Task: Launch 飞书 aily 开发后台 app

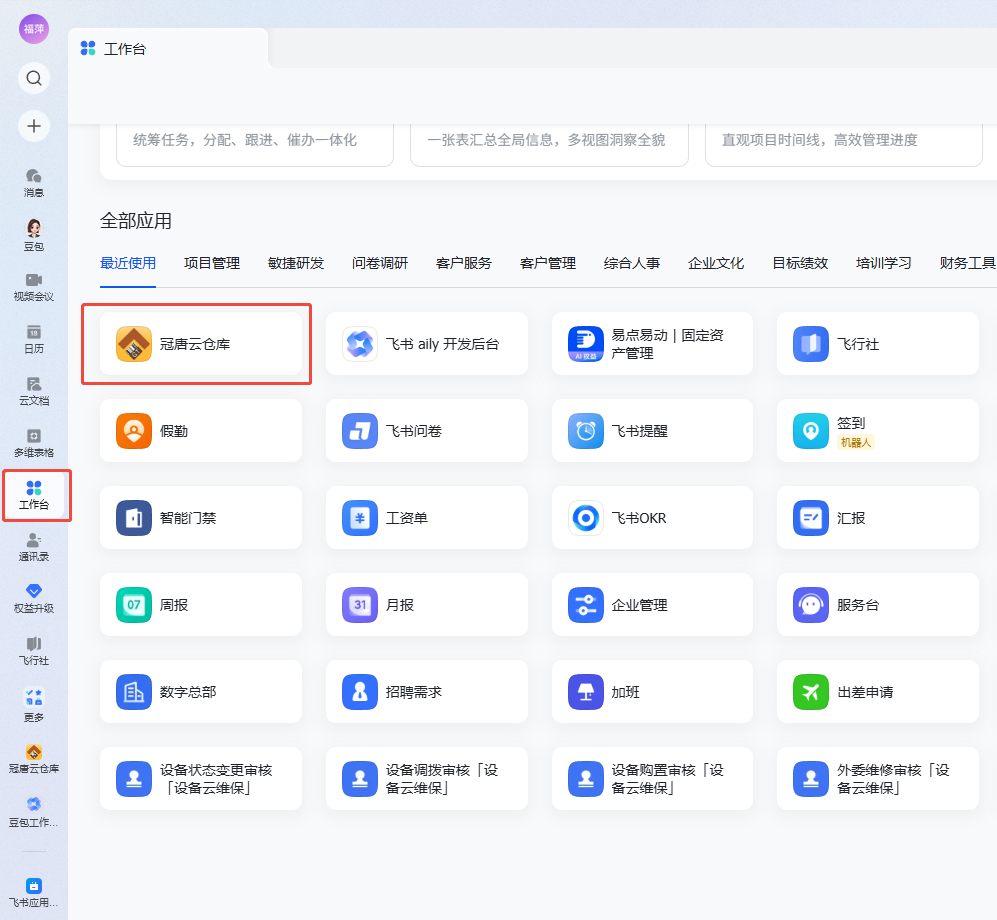Action: click(427, 344)
